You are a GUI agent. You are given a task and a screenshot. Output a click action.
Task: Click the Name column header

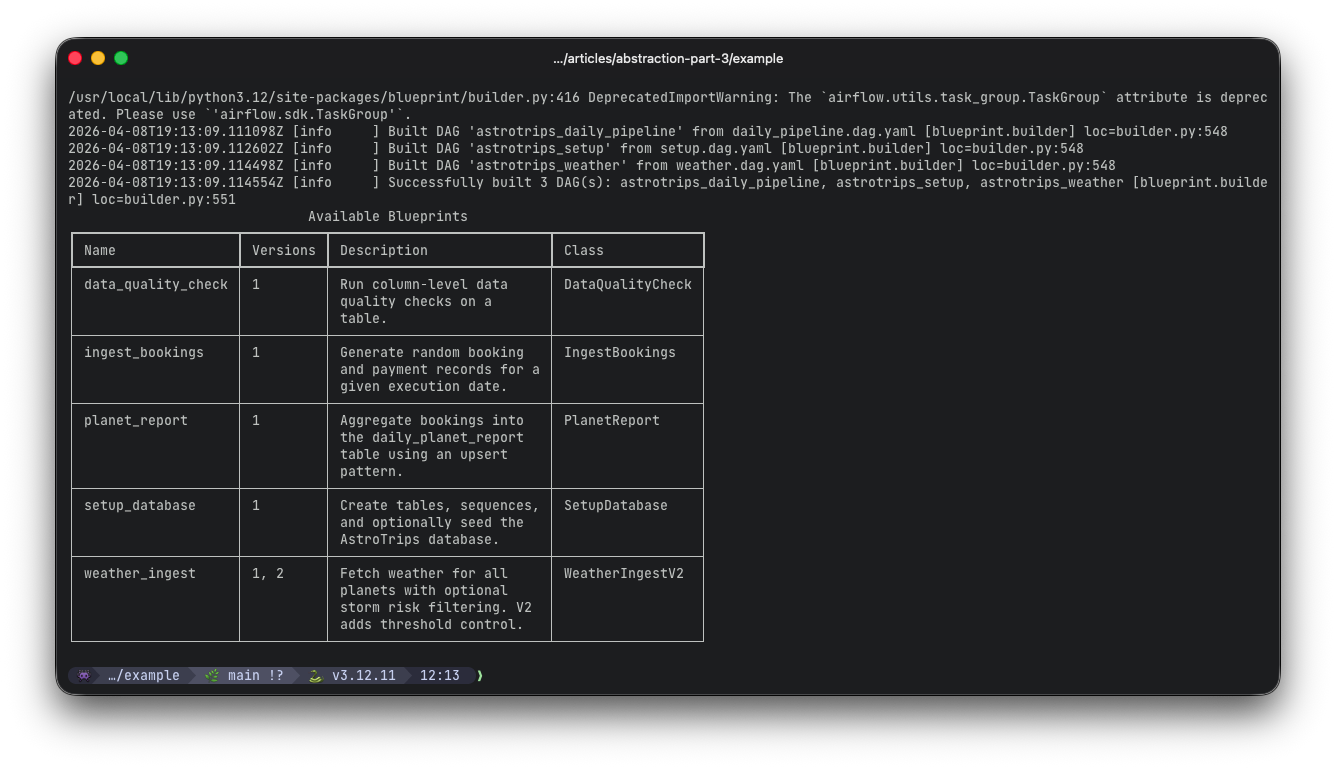100,250
